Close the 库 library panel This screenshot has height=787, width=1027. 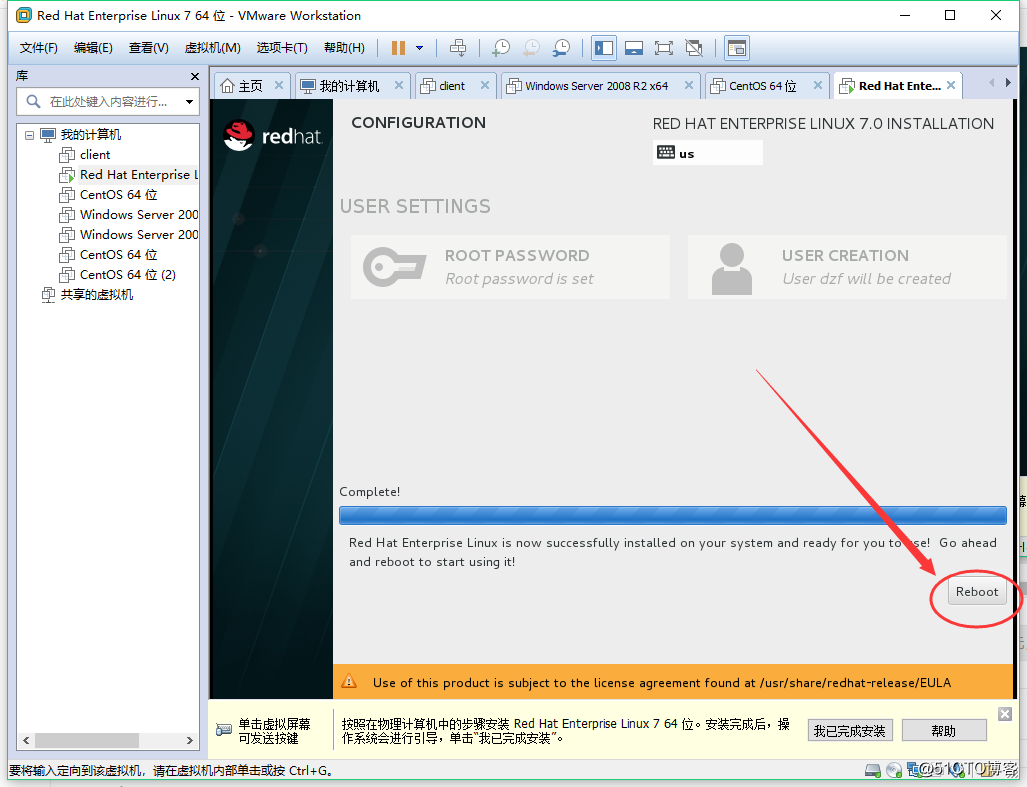coord(195,77)
